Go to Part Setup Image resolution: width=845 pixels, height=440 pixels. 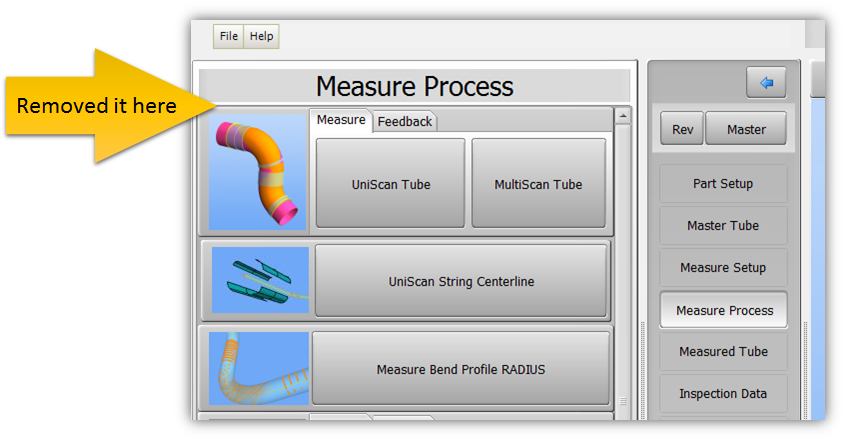pos(723,184)
